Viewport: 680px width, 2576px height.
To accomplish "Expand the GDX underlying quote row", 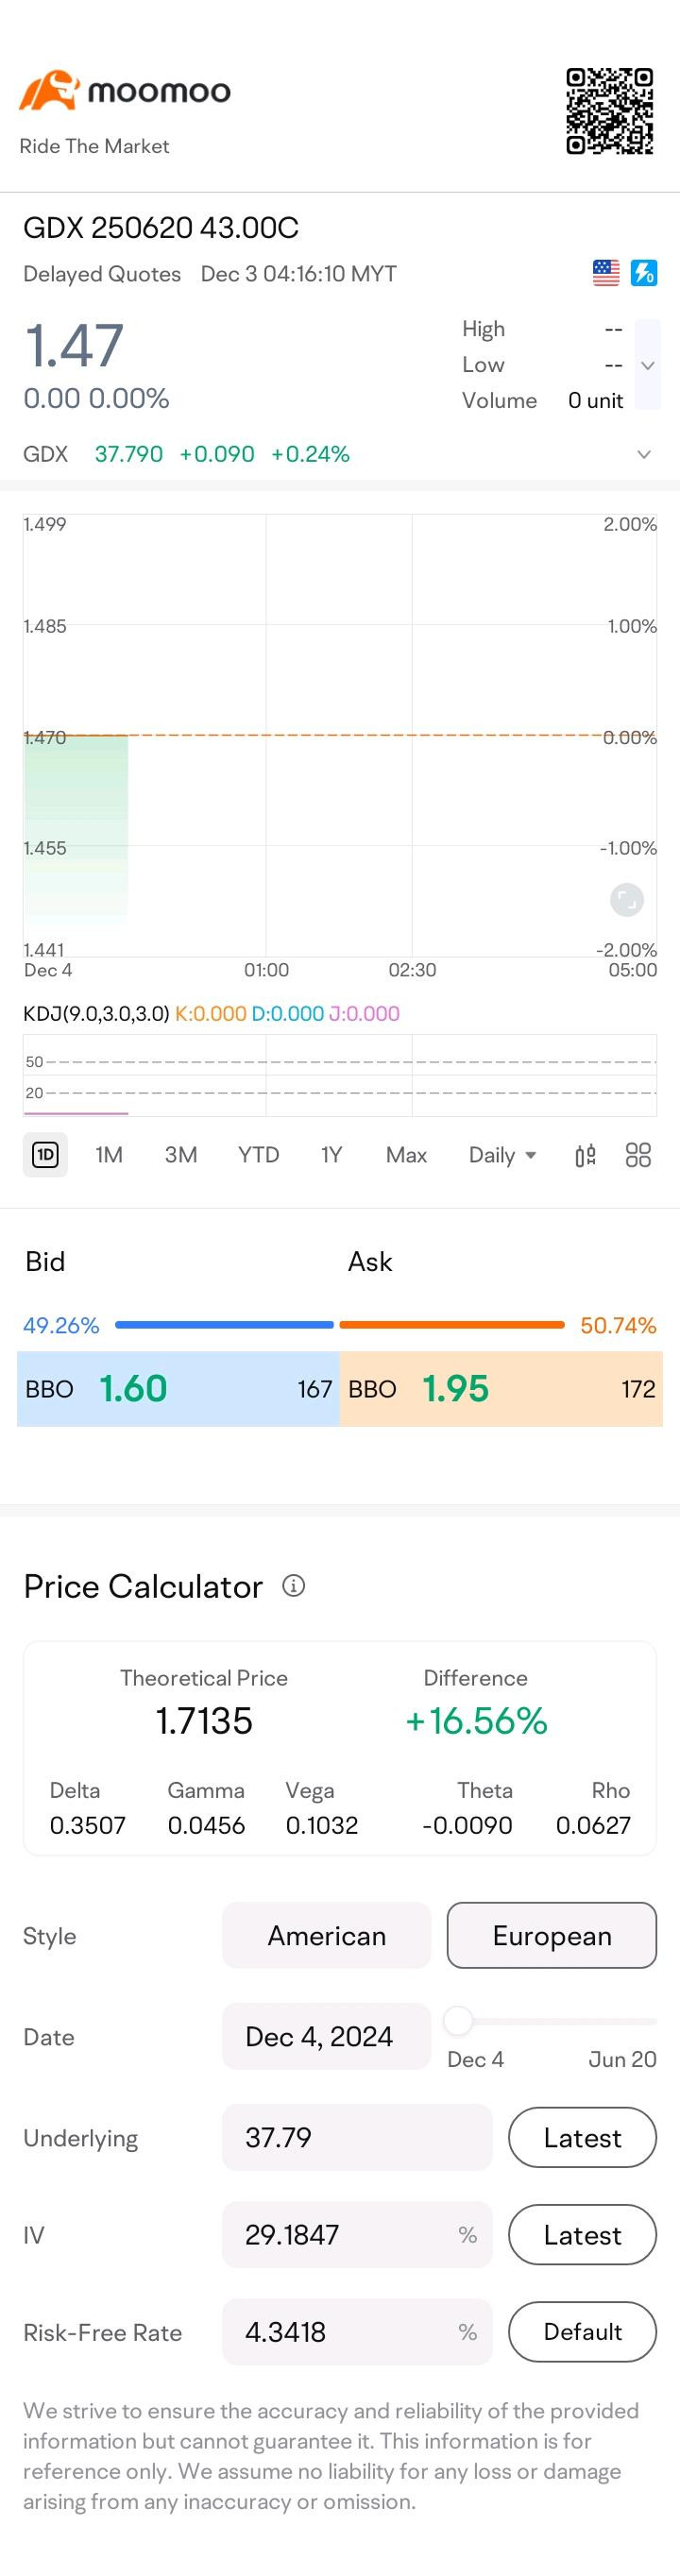I will coord(644,455).
